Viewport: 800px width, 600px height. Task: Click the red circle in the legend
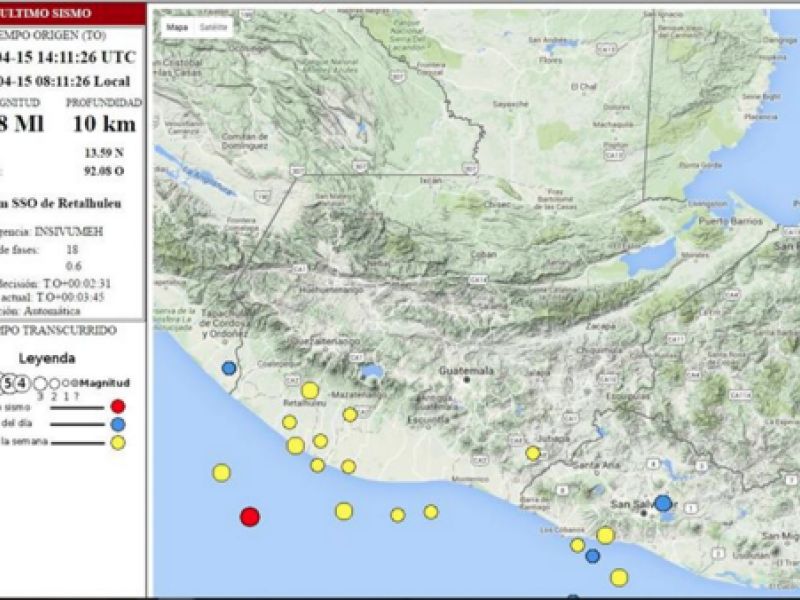tap(118, 406)
